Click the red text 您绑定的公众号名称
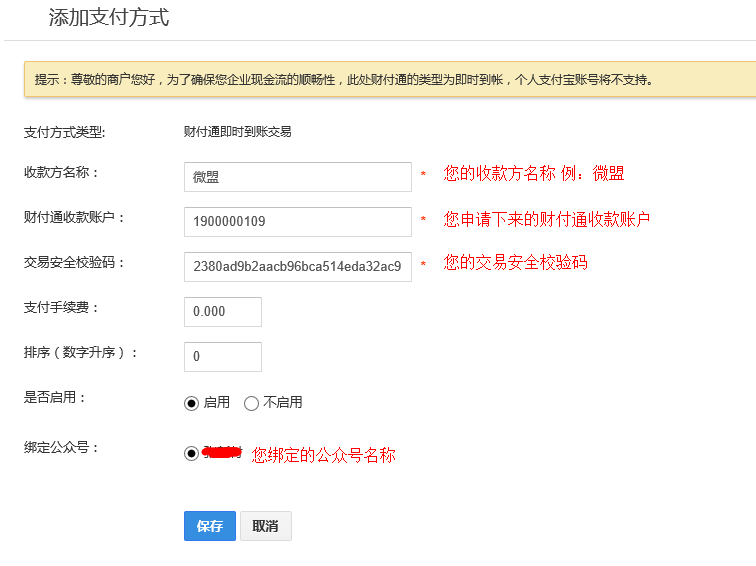Screen dimensions: 756x566 tap(323, 455)
